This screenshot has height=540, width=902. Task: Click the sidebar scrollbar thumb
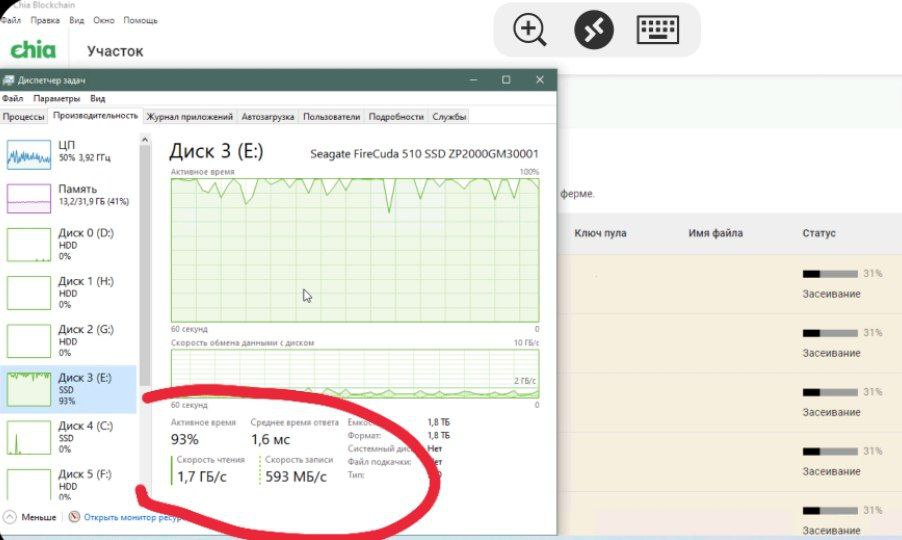(x=145, y=265)
